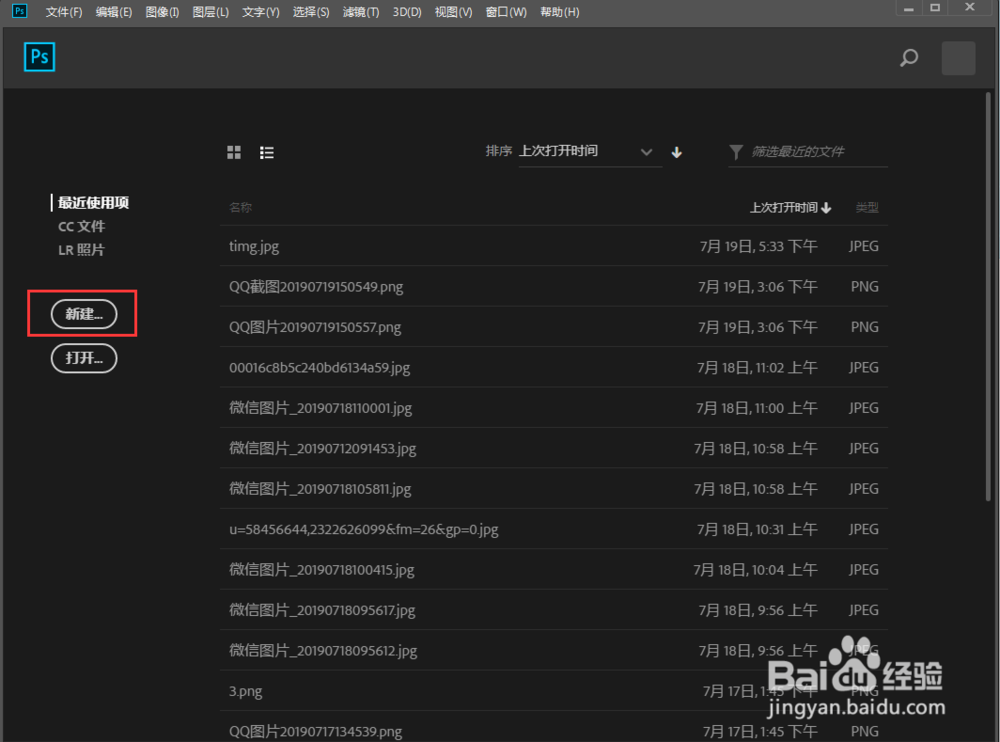Viewport: 1000px width, 742px height.
Task: Click date 7月 19日, 5:33 下午
Action: [758, 246]
